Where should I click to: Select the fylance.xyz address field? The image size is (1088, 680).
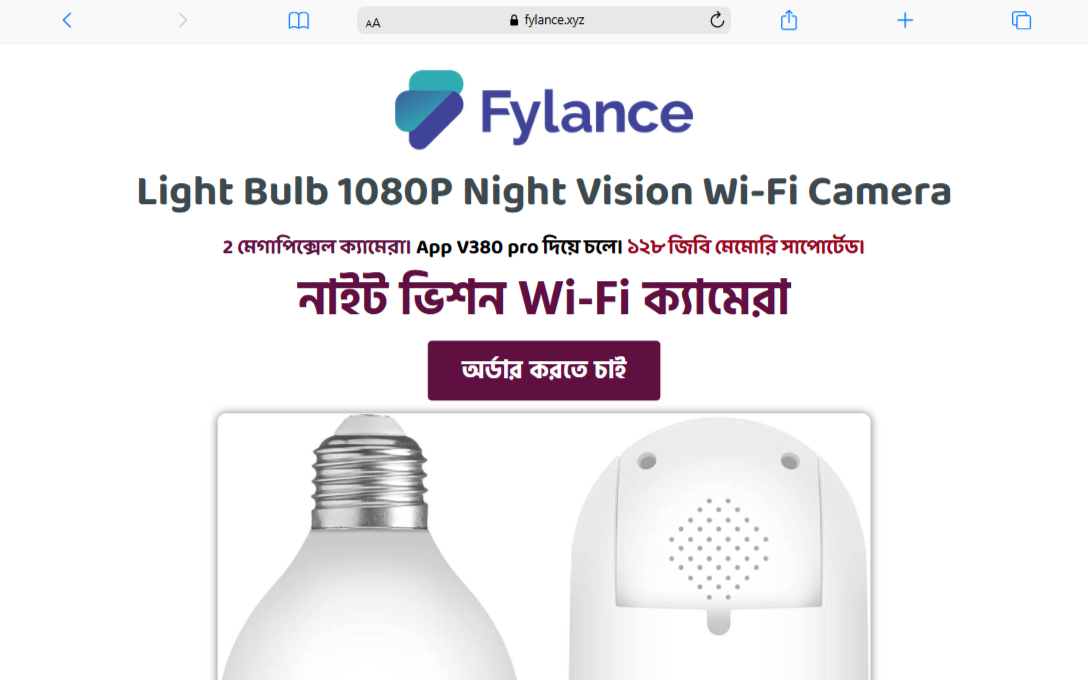(x=543, y=20)
